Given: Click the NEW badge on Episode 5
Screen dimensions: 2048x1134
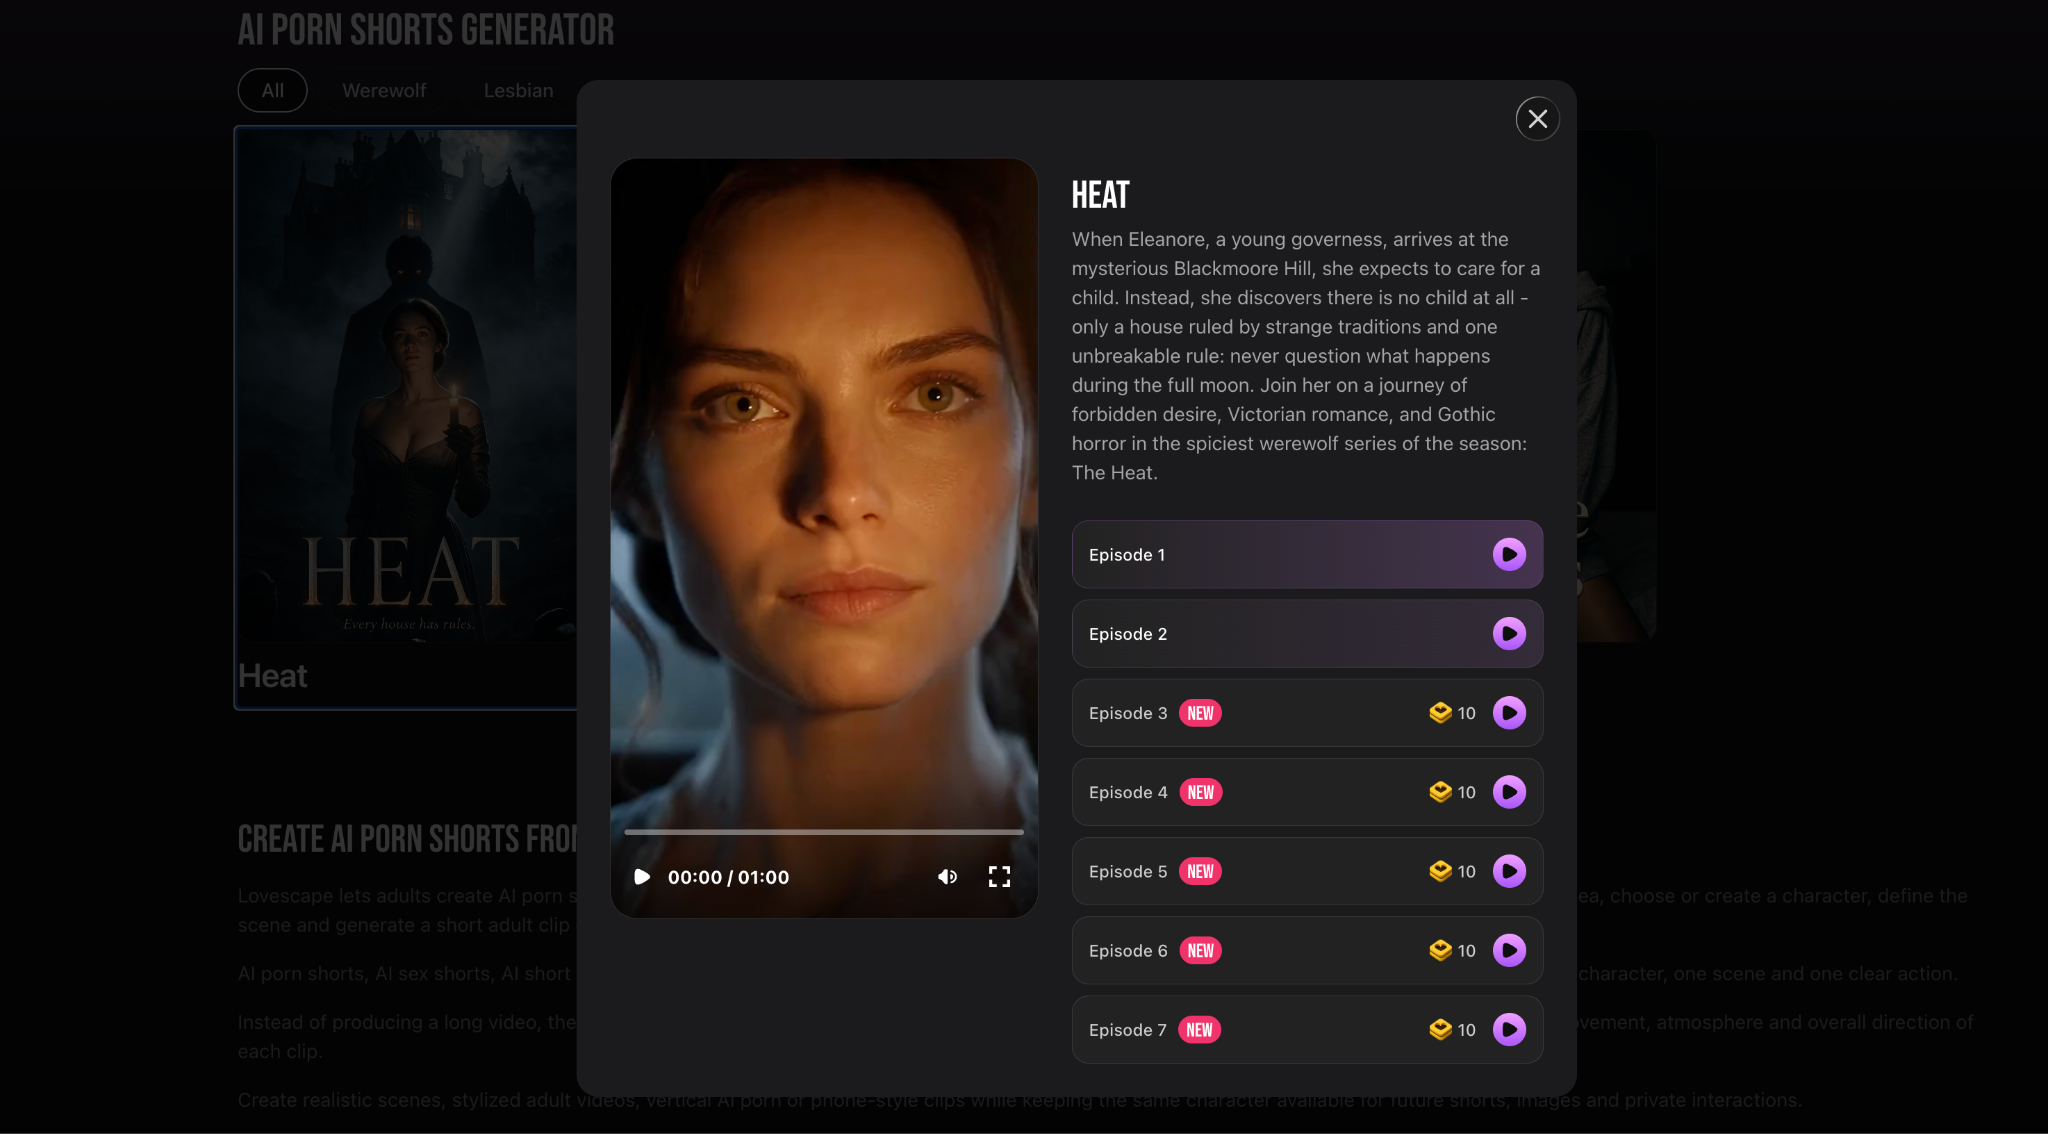Looking at the screenshot, I should (x=1200, y=871).
